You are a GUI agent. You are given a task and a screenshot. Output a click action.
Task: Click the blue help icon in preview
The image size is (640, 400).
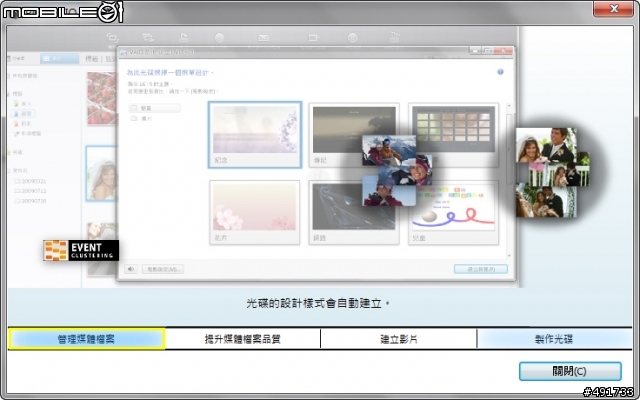tap(500, 72)
